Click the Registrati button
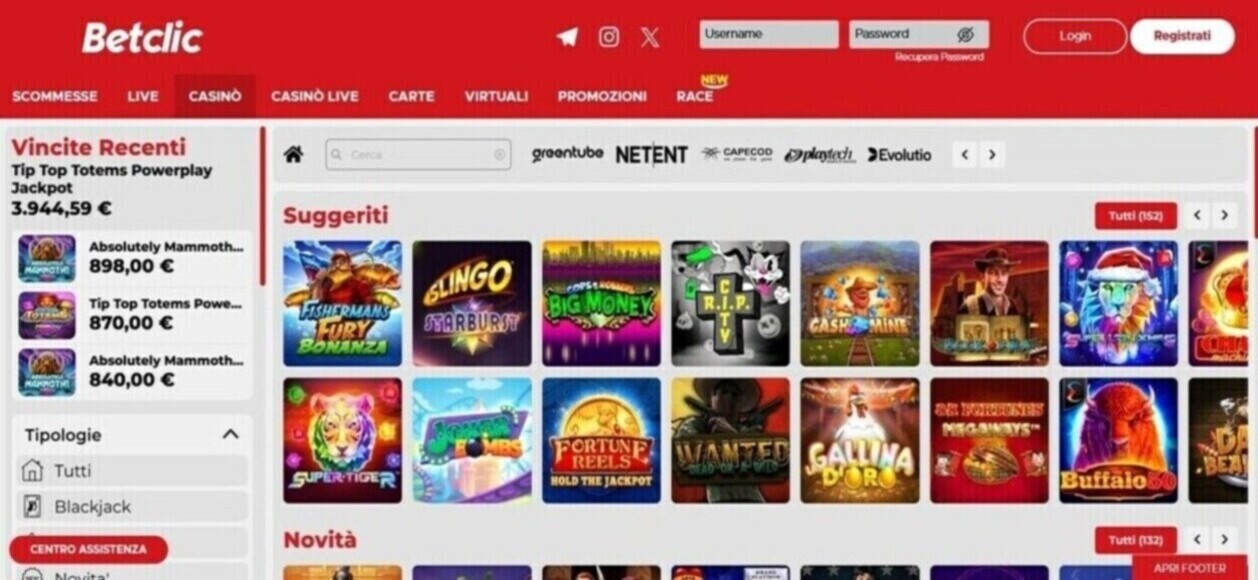The width and height of the screenshot is (1258, 580). tap(1182, 36)
